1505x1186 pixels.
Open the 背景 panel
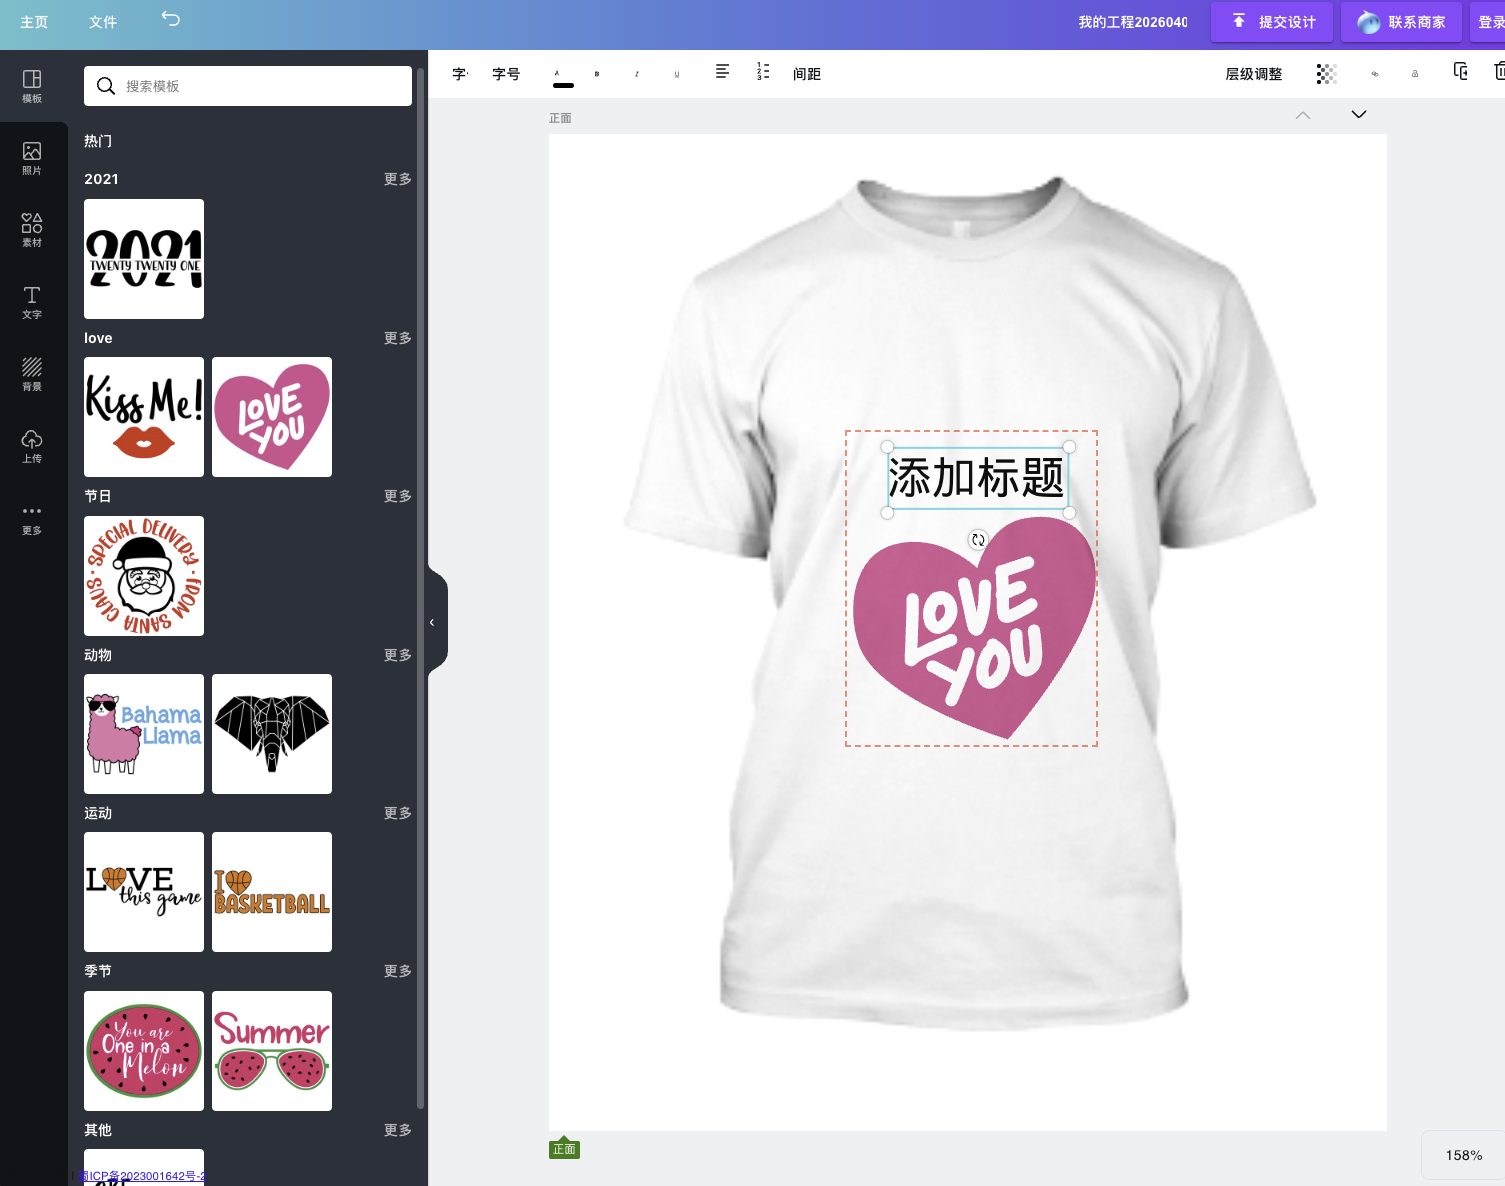pos(31,374)
